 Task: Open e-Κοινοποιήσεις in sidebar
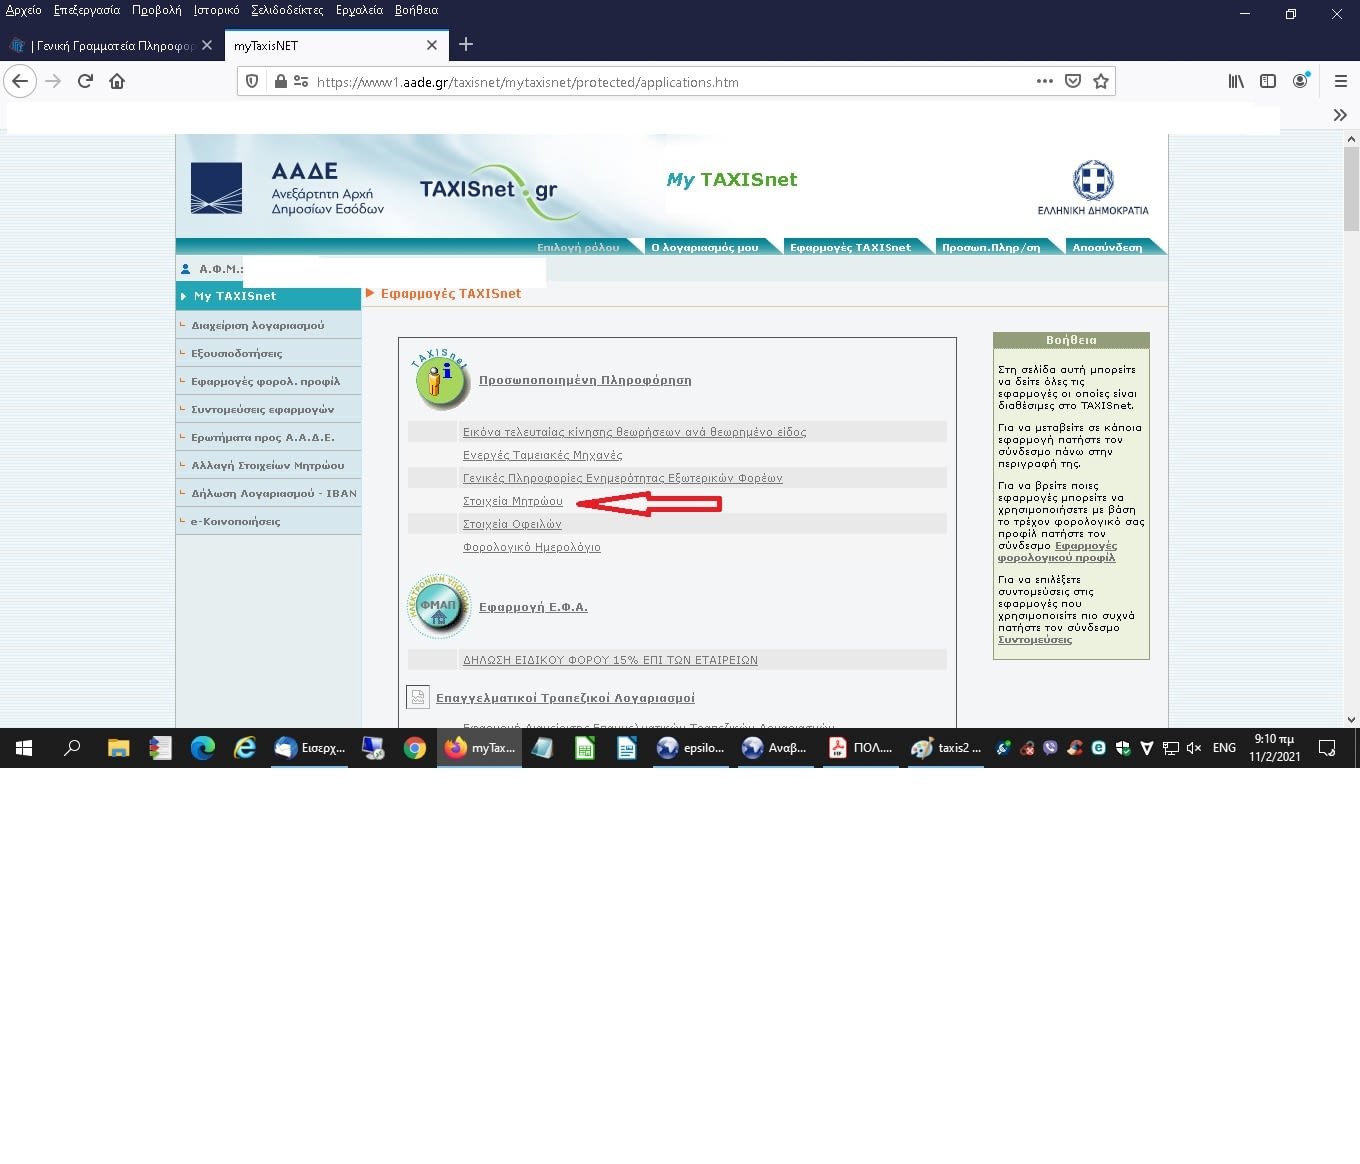(x=268, y=521)
